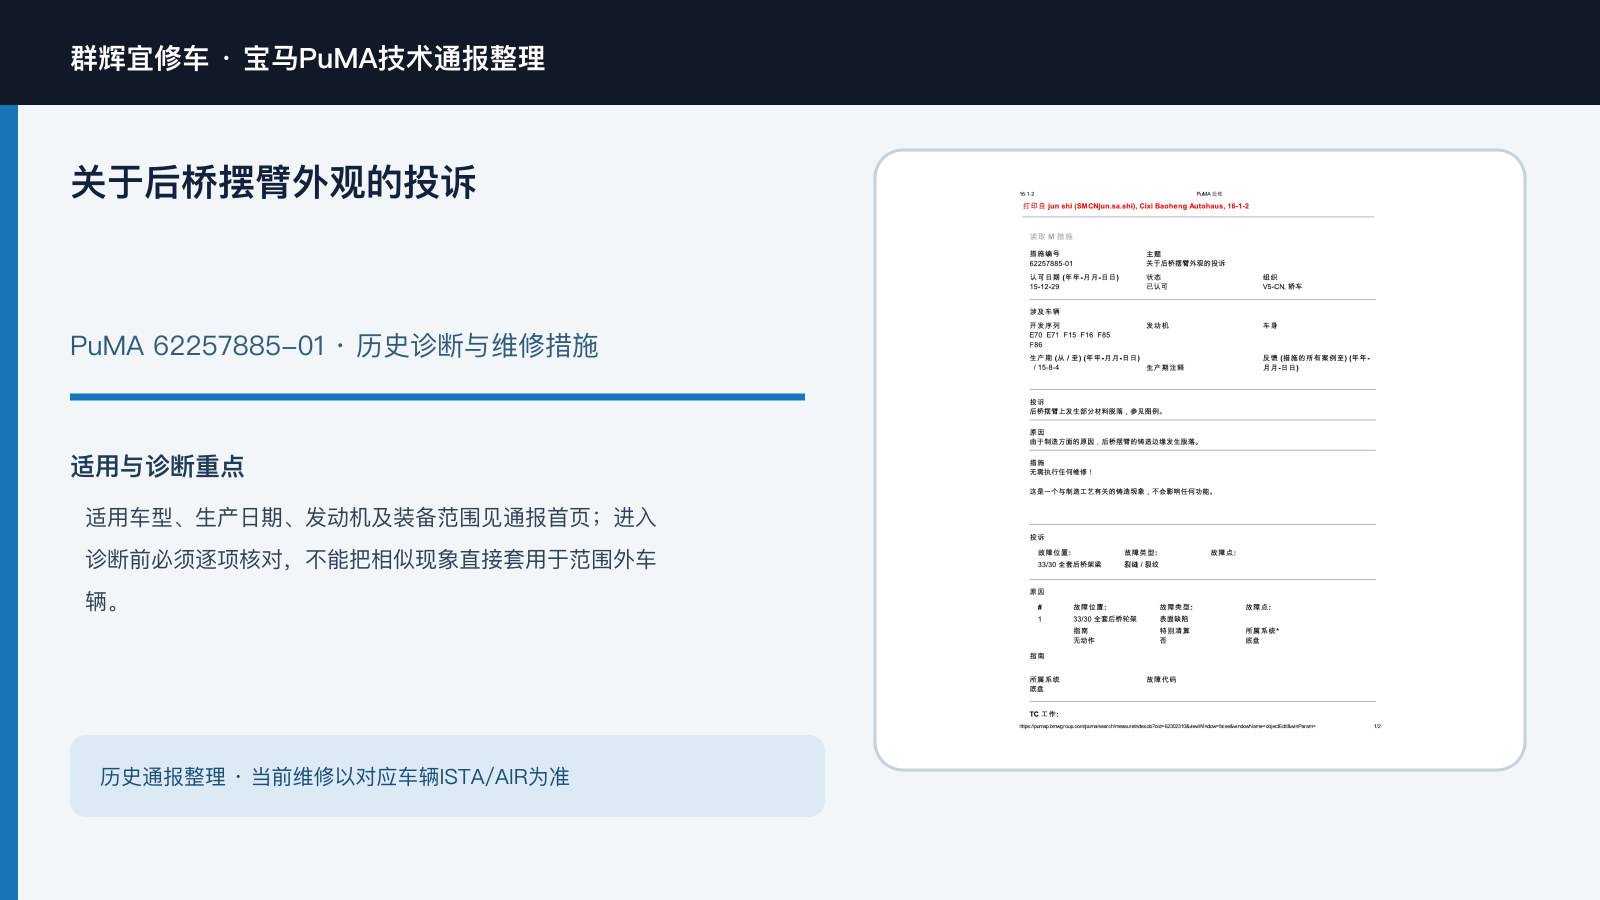Click the blue vertical accent bar at left

tap(9, 502)
